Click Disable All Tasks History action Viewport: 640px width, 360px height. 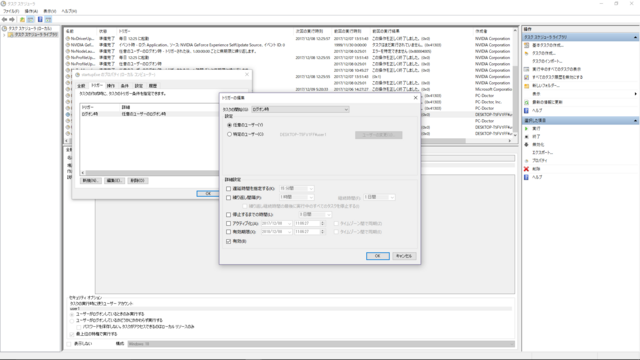coord(557,77)
